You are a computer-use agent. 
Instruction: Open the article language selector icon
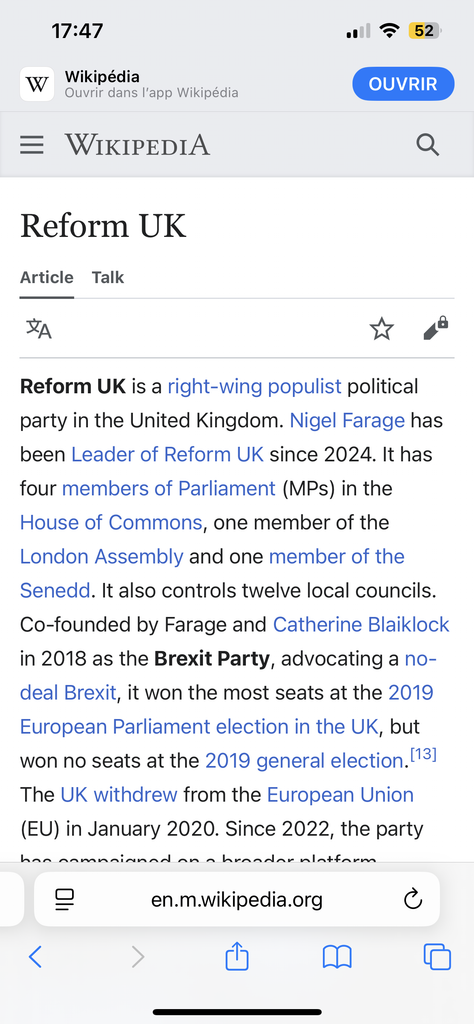click(39, 328)
